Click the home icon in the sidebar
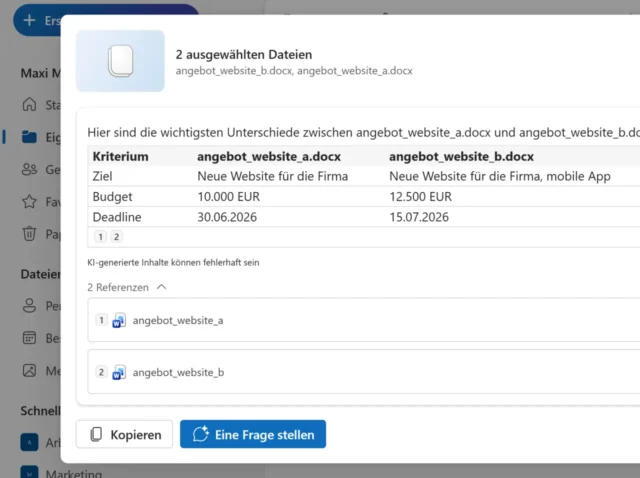640x478 pixels. coord(29,104)
